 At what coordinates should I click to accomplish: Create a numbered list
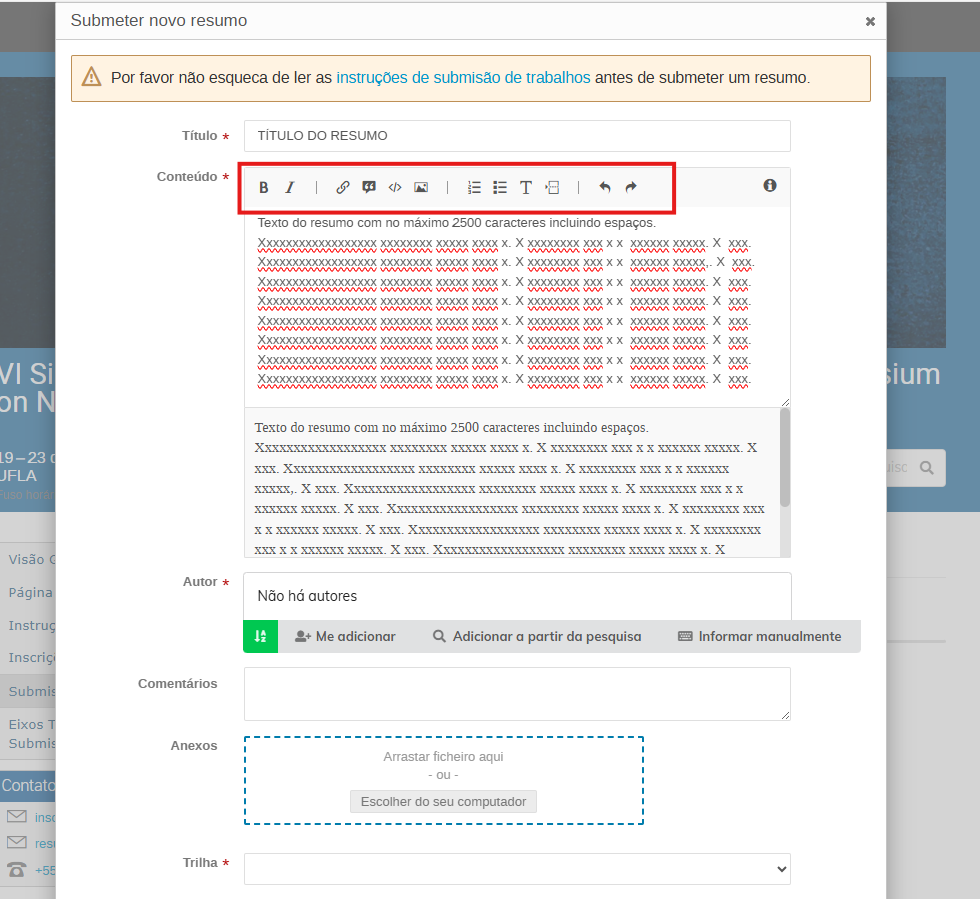point(474,187)
